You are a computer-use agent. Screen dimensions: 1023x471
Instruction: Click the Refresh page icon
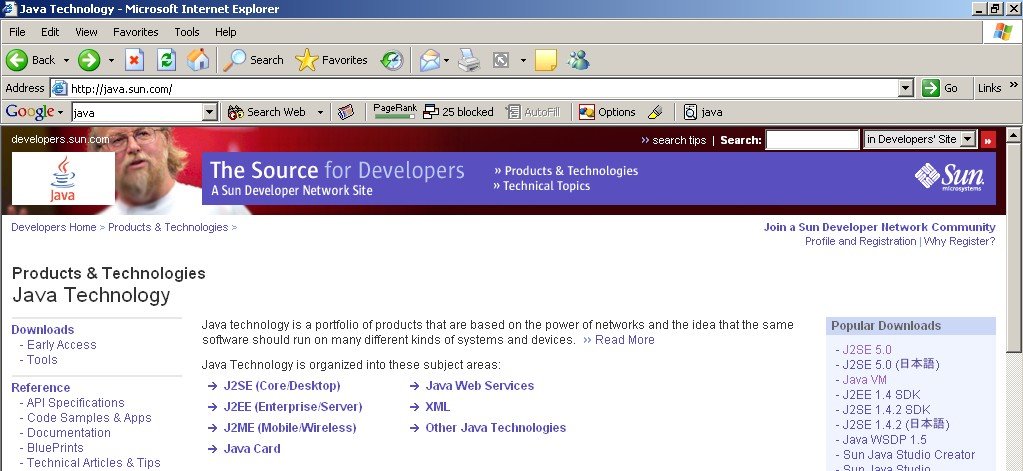pyautogui.click(x=166, y=60)
